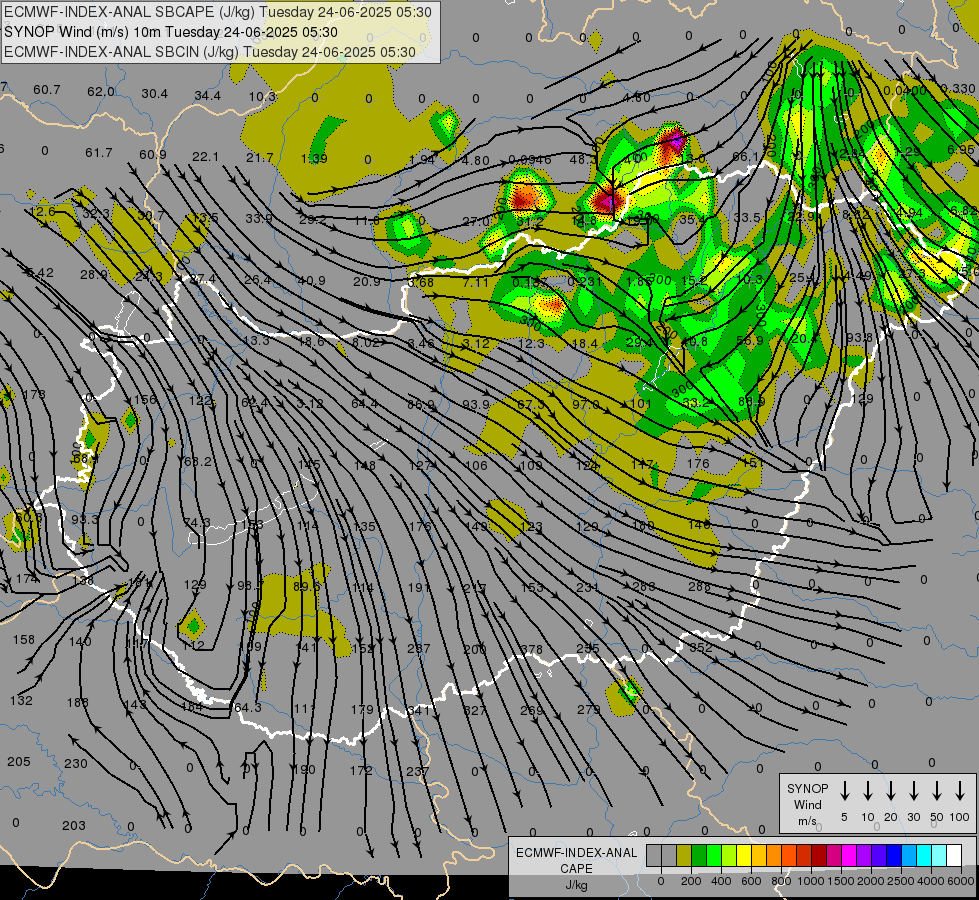
Task: Pick the amber swatch right of 600
Action: click(759, 855)
